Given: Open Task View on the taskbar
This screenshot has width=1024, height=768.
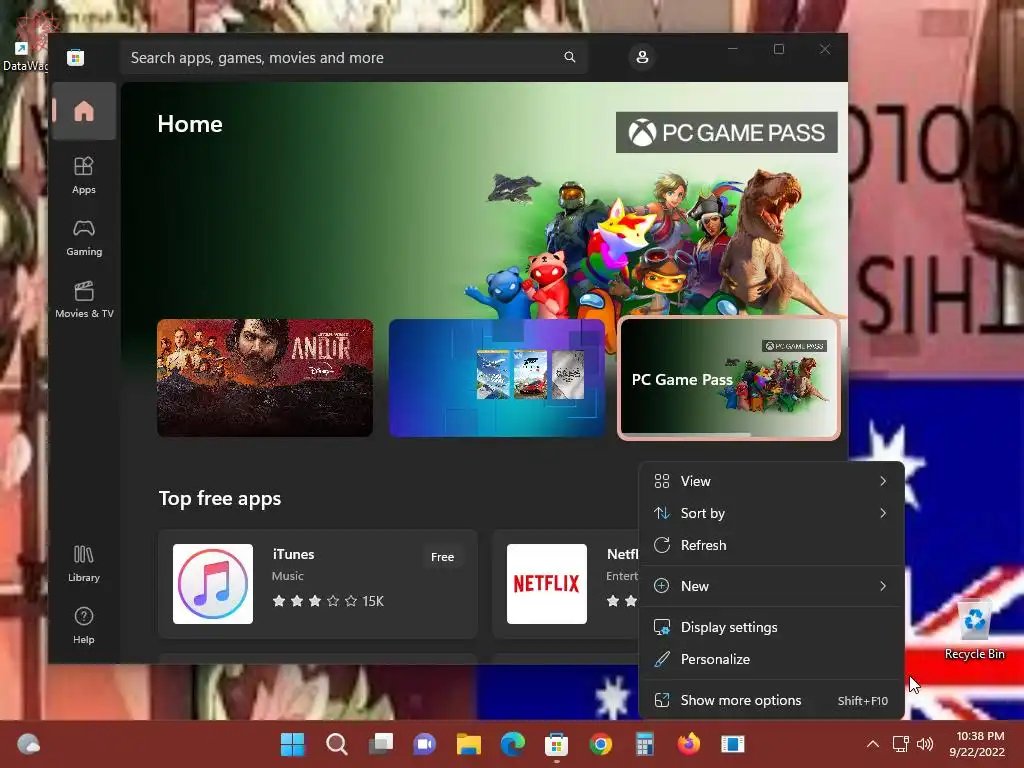Looking at the screenshot, I should (381, 744).
